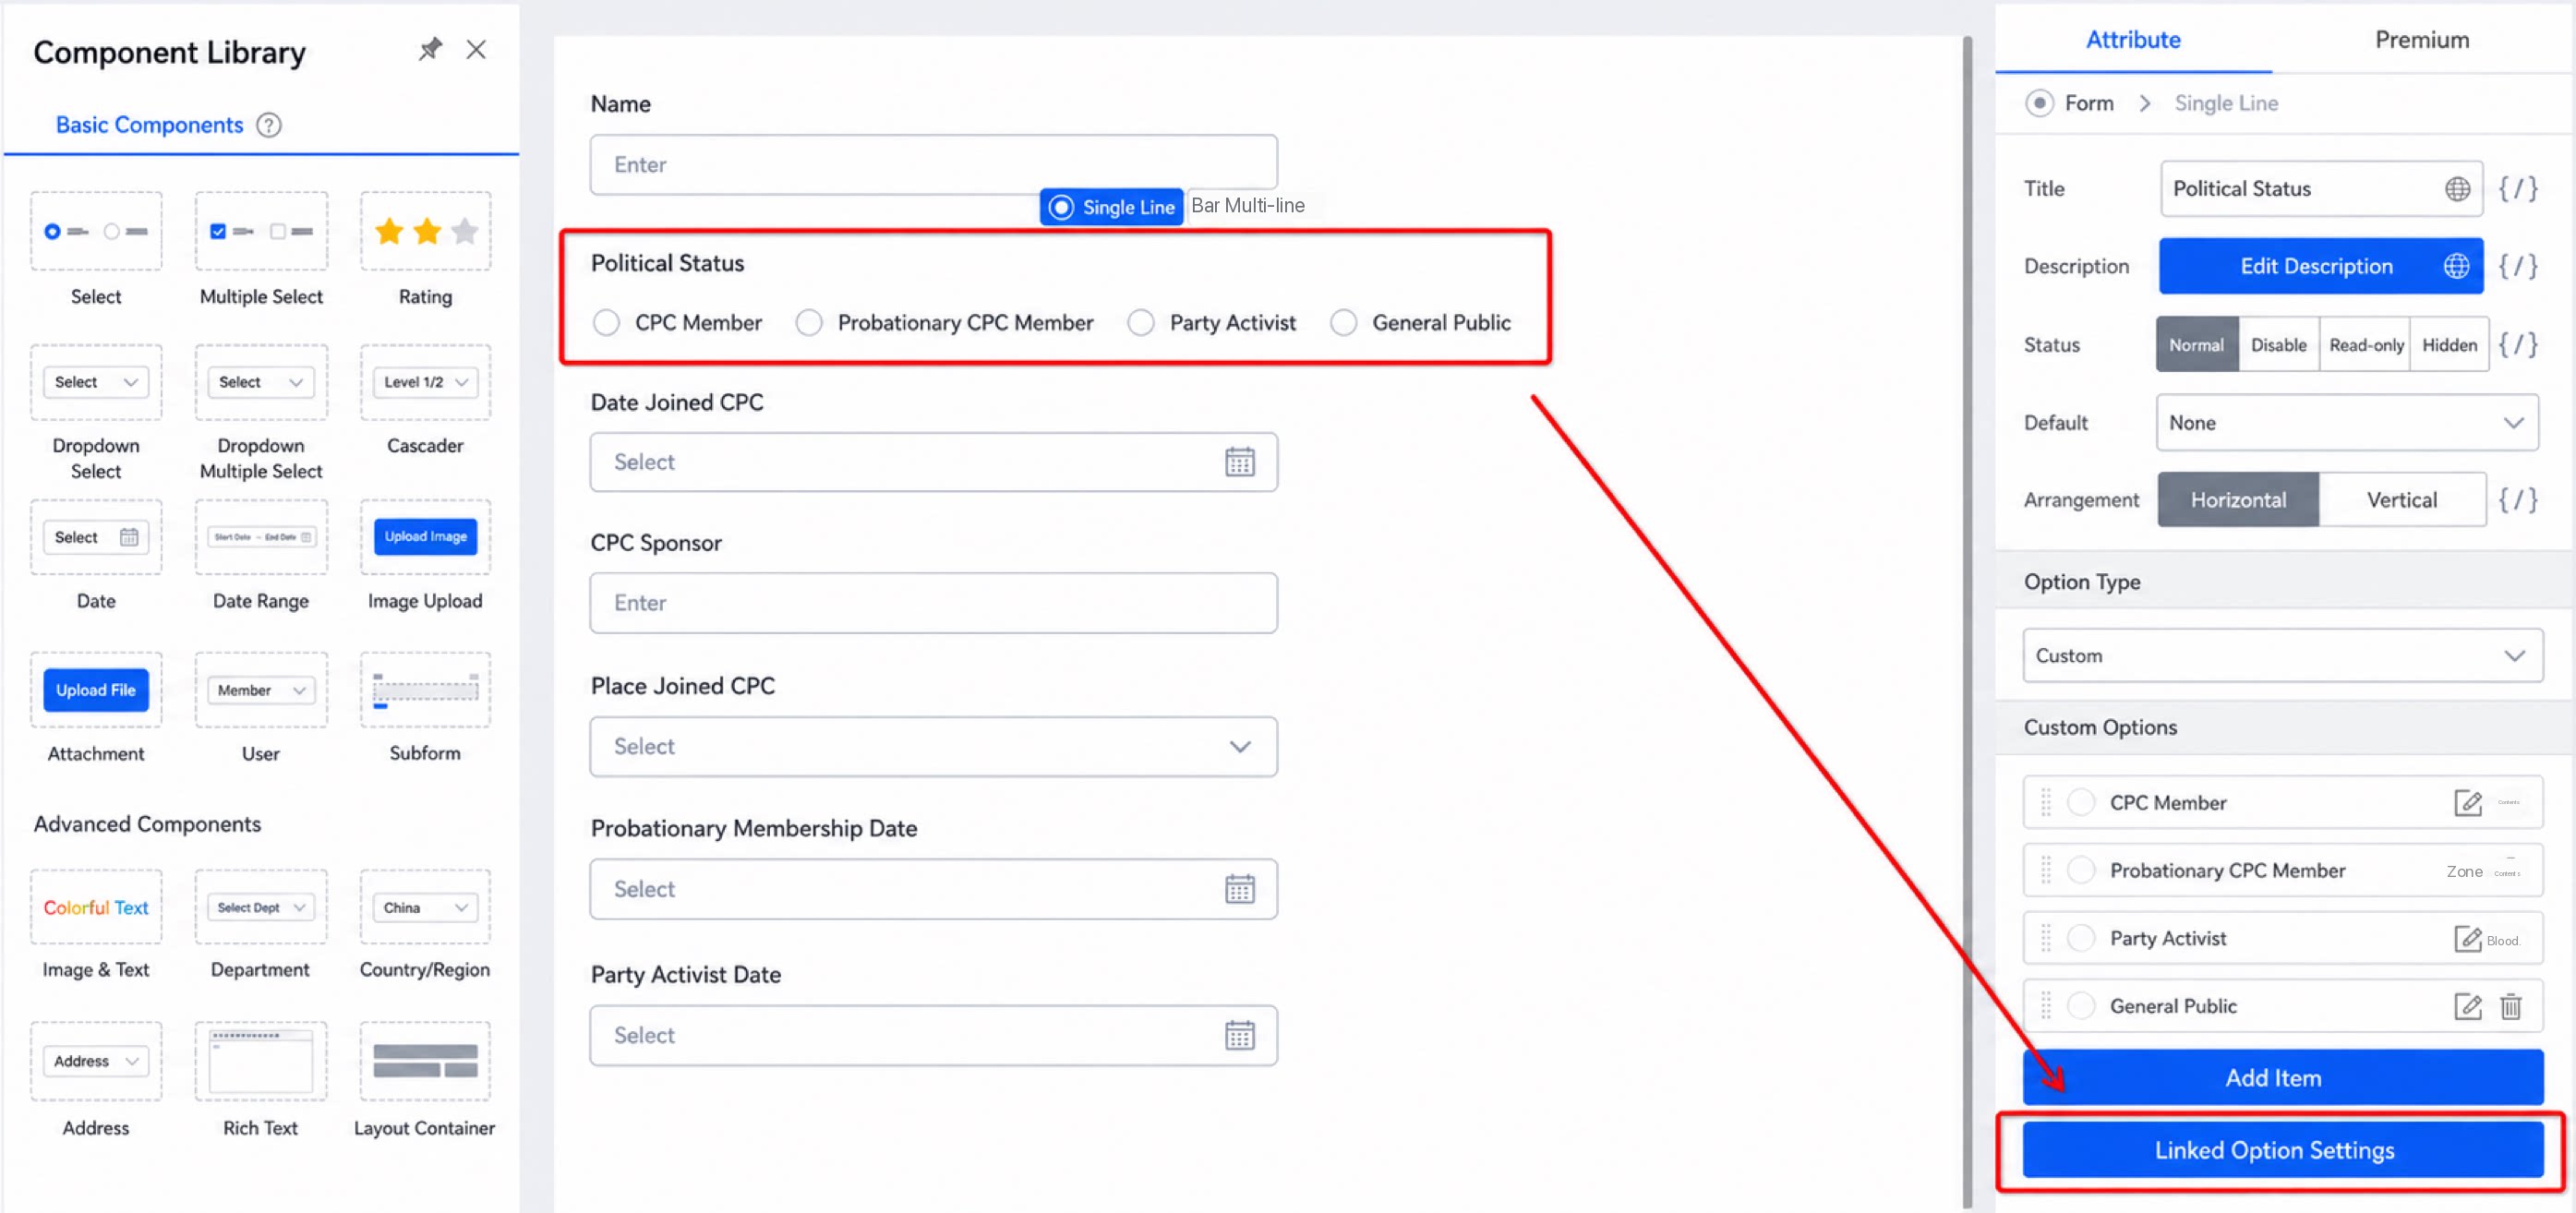Open the Option Type Custom dropdown
Viewport: 2576px width, 1213px height.
pos(2282,656)
